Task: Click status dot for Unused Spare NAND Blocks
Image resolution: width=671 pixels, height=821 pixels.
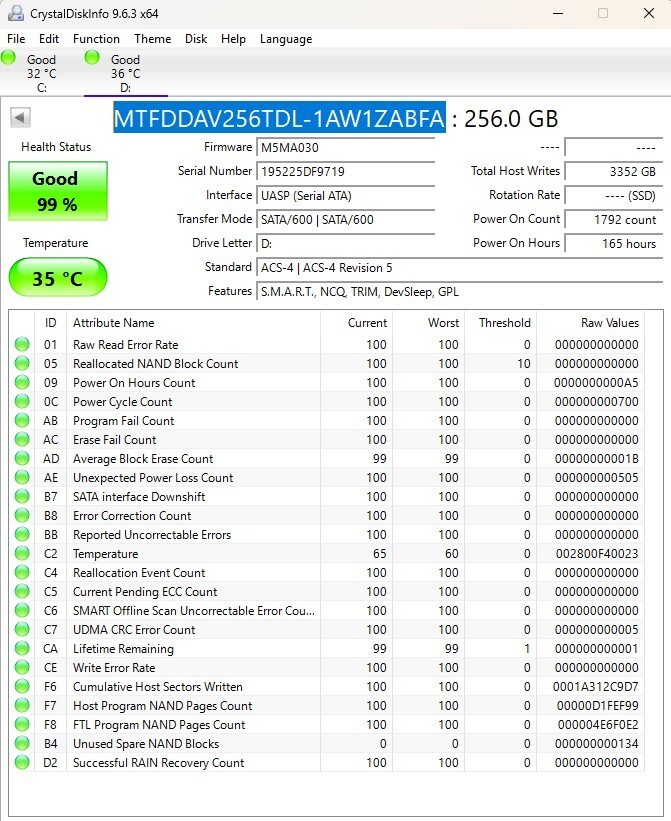Action: pyautogui.click(x=22, y=744)
